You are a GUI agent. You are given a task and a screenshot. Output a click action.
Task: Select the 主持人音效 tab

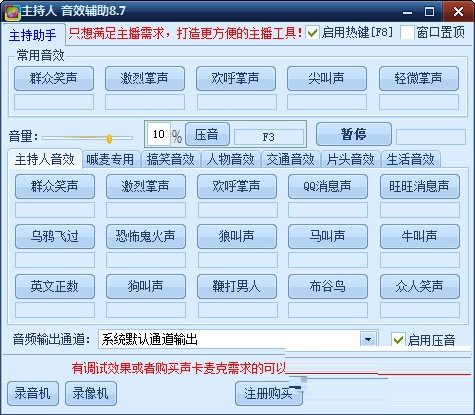44,159
